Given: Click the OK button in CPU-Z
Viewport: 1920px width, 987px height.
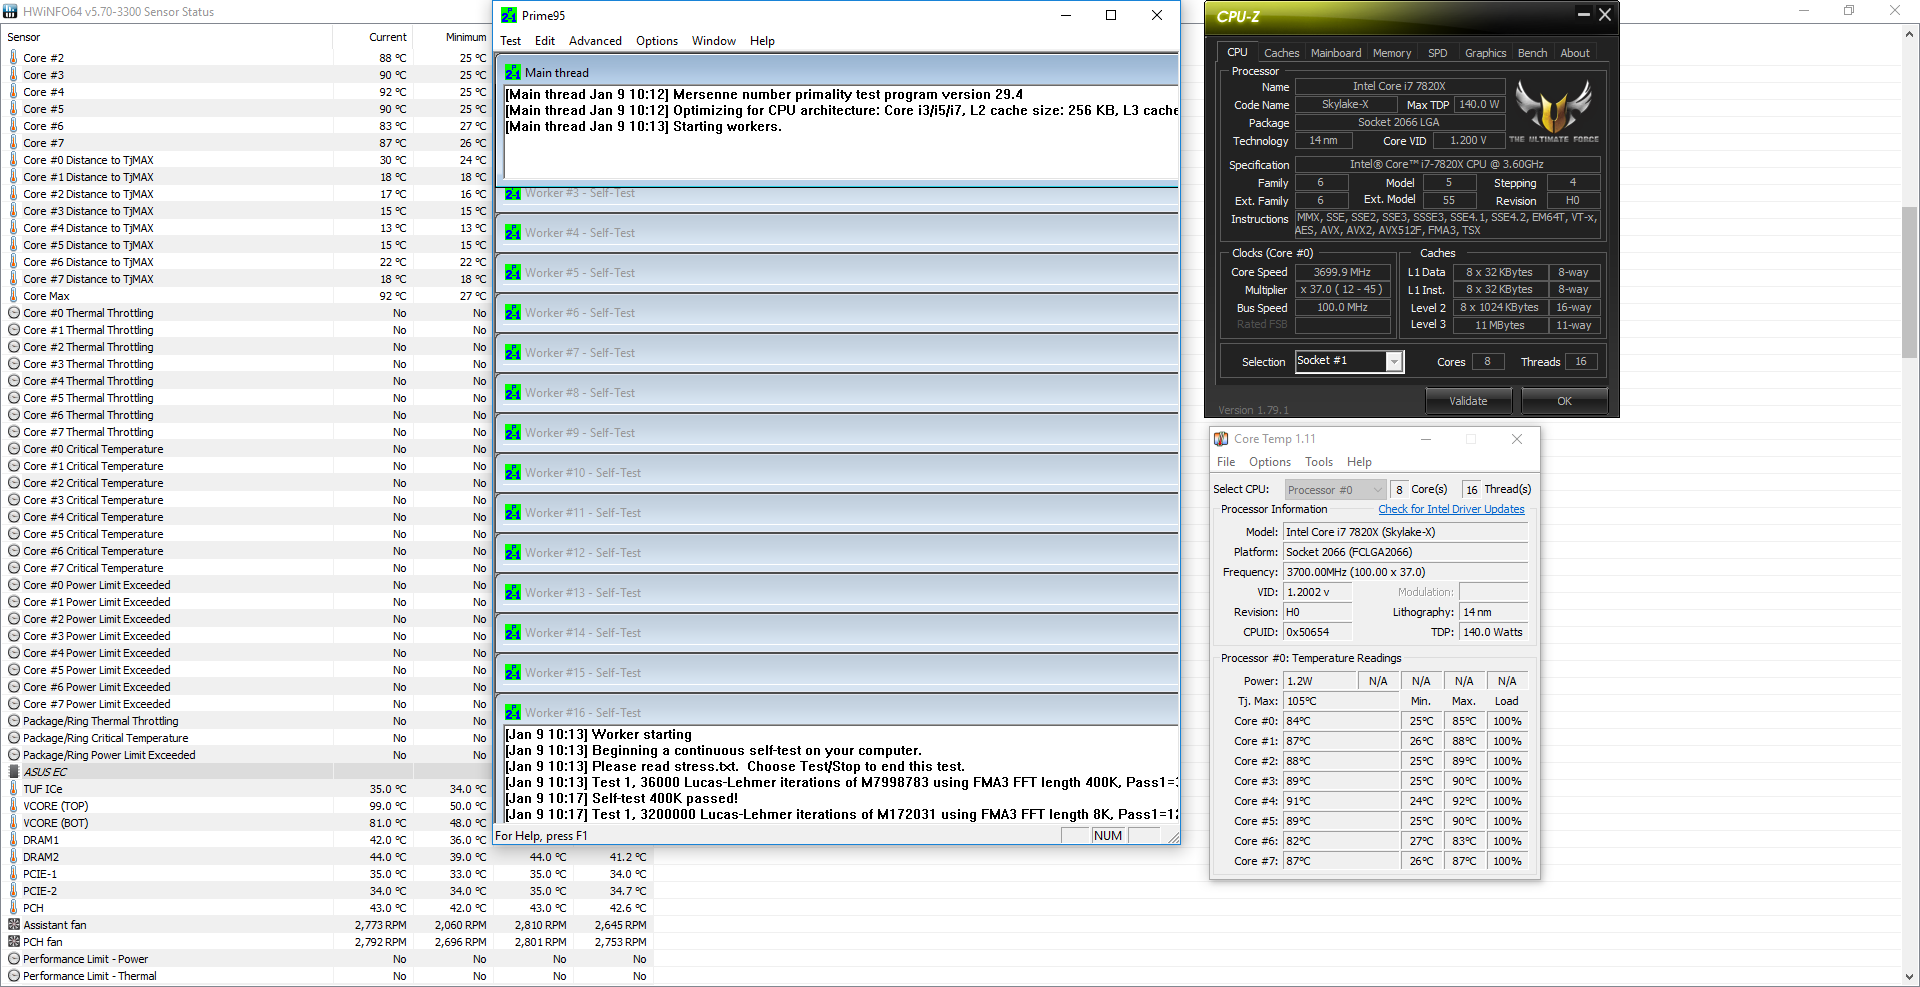Looking at the screenshot, I should (x=1564, y=401).
